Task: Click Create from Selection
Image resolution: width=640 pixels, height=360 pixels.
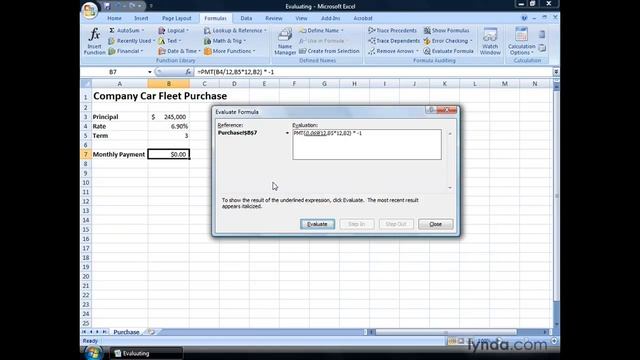Action: click(x=329, y=51)
